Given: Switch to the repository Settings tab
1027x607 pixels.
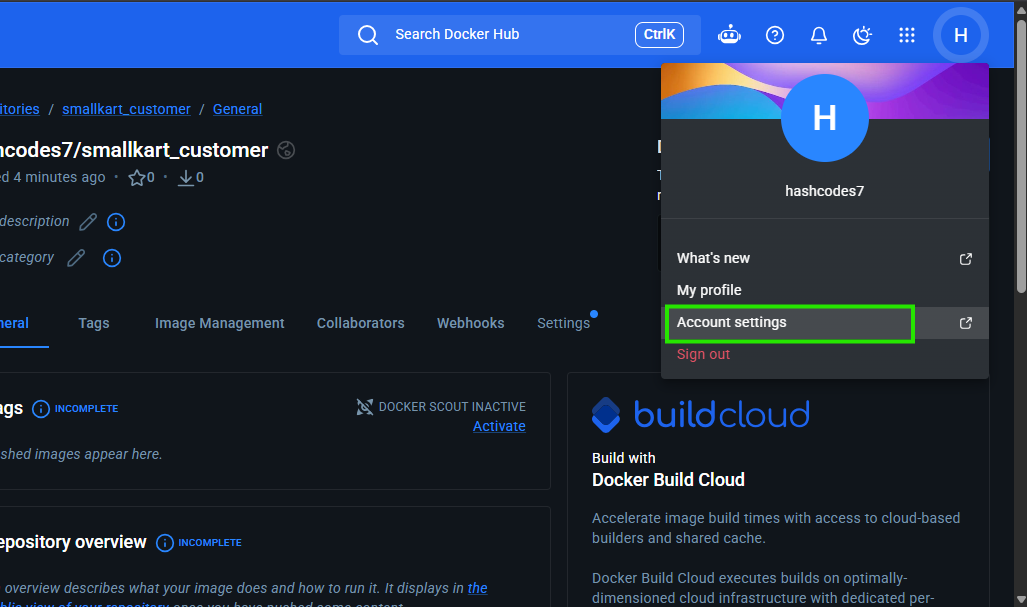Looking at the screenshot, I should [563, 323].
